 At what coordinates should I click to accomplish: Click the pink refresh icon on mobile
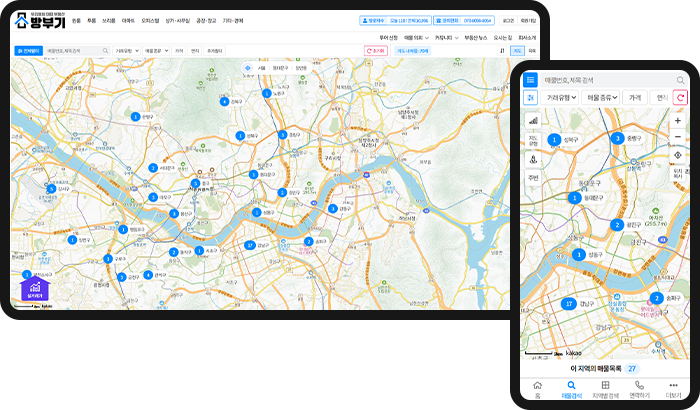point(680,98)
